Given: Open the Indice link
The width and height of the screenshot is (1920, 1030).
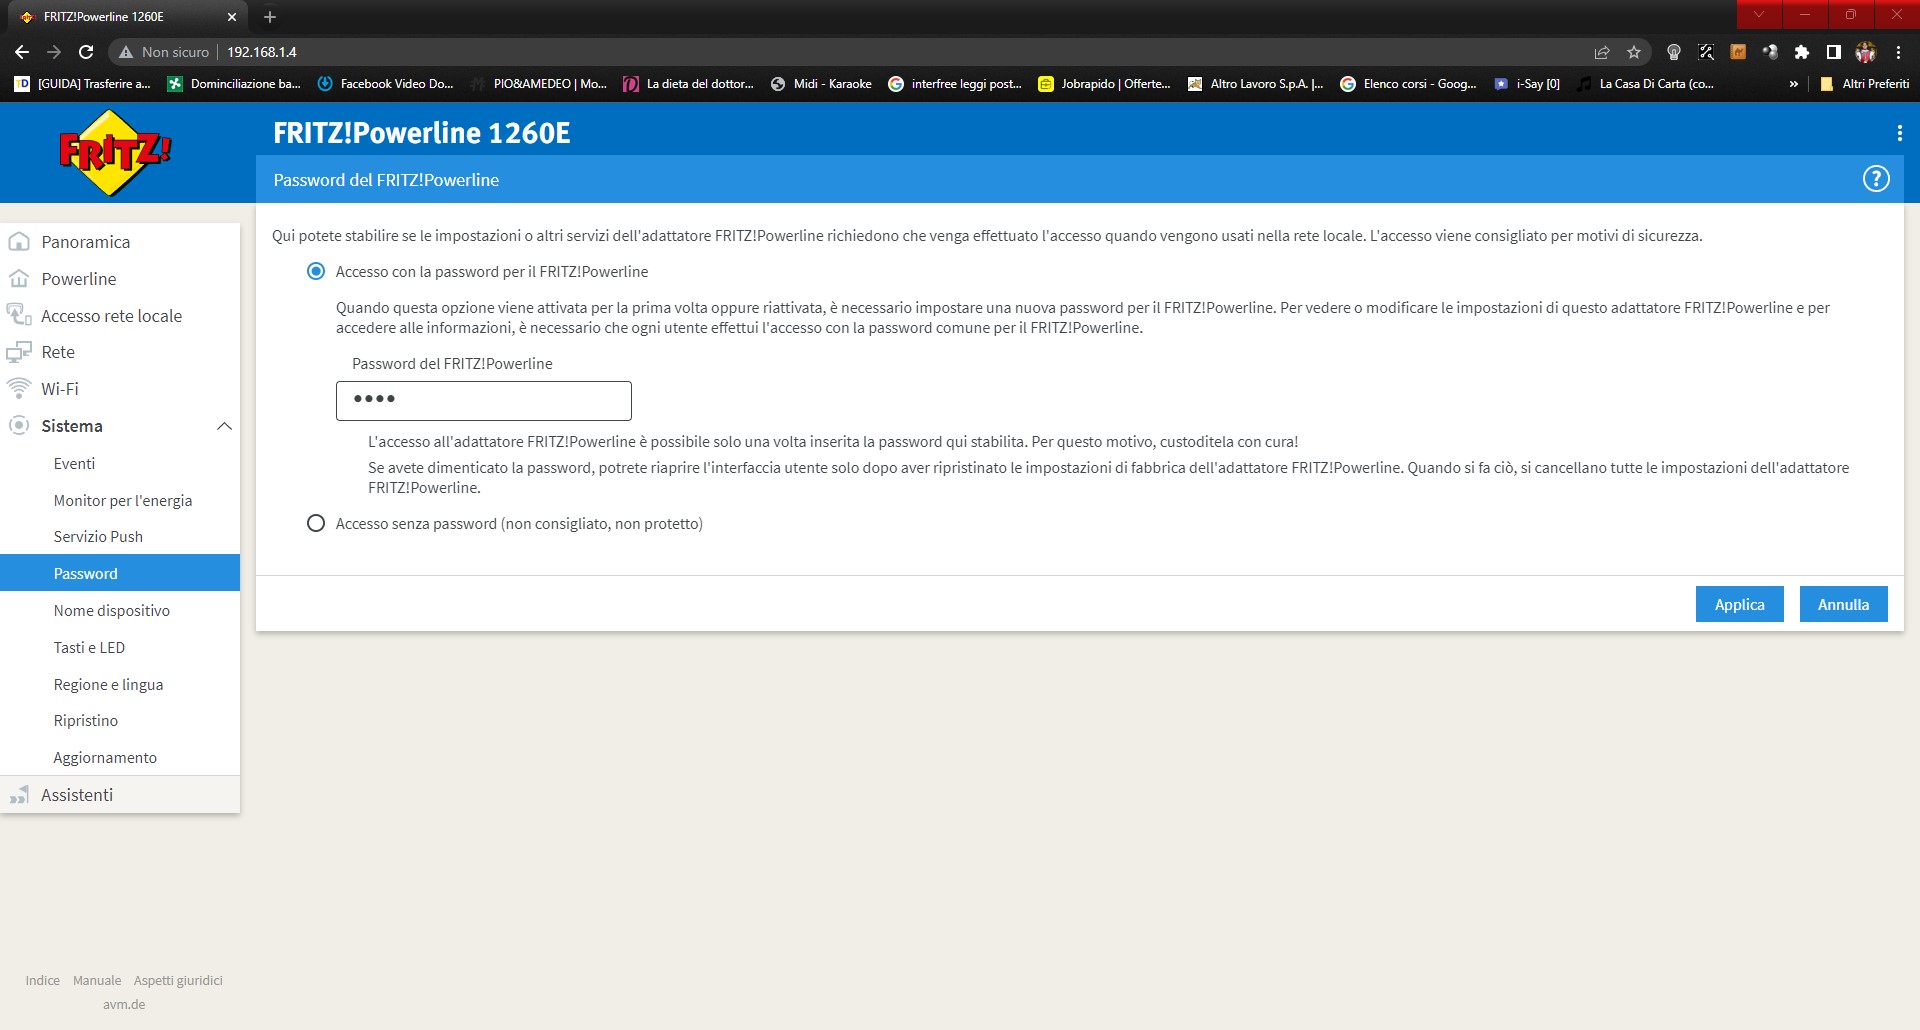Looking at the screenshot, I should click(43, 980).
